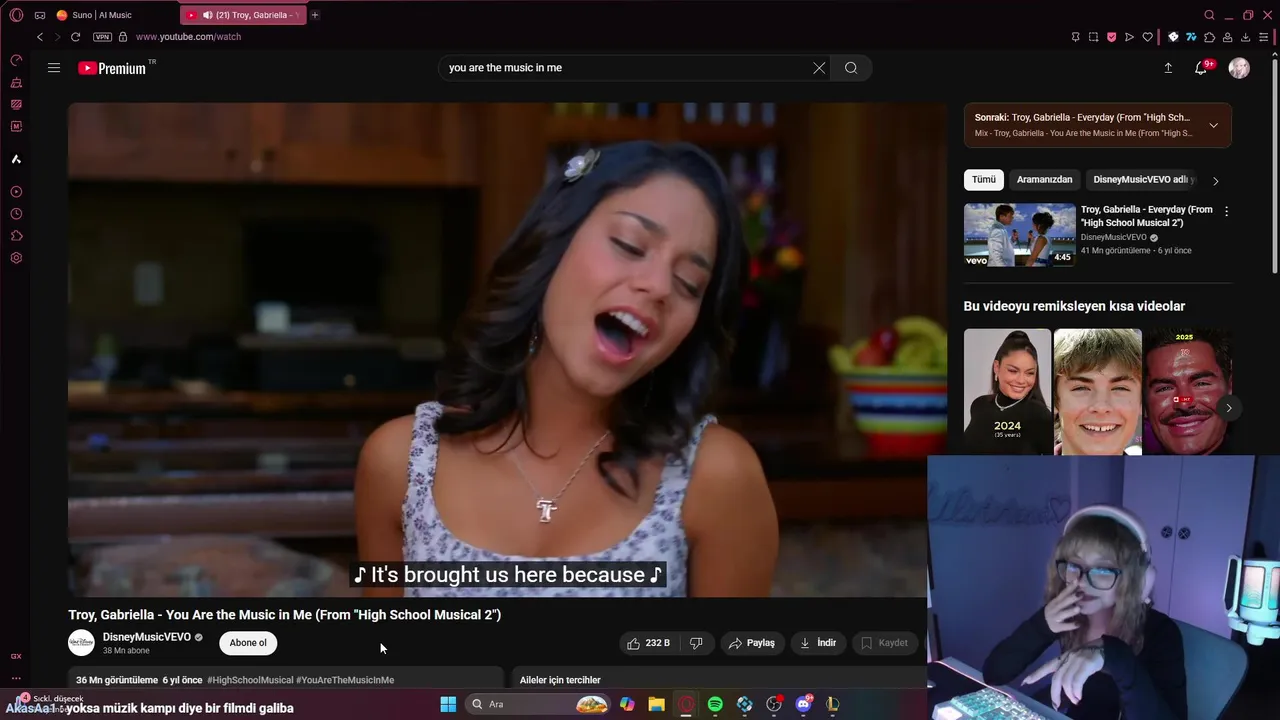This screenshot has width=1280, height=720.
Task: Open a new browser tab
Action: pos(315,15)
